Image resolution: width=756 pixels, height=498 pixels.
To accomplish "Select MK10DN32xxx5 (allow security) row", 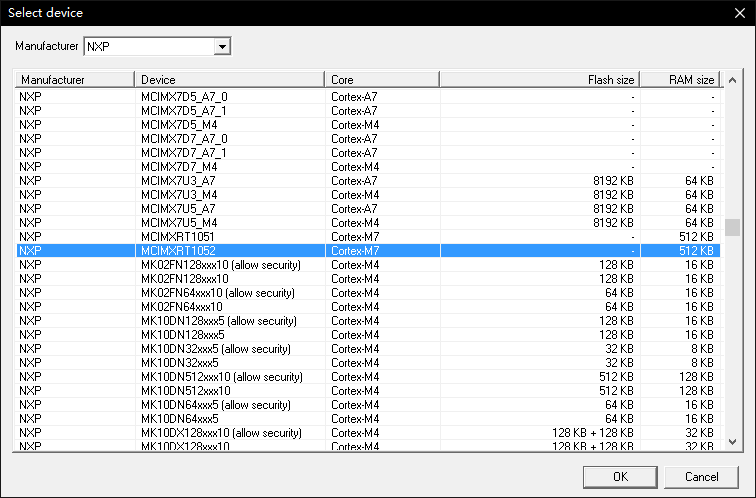I will click(x=368, y=349).
